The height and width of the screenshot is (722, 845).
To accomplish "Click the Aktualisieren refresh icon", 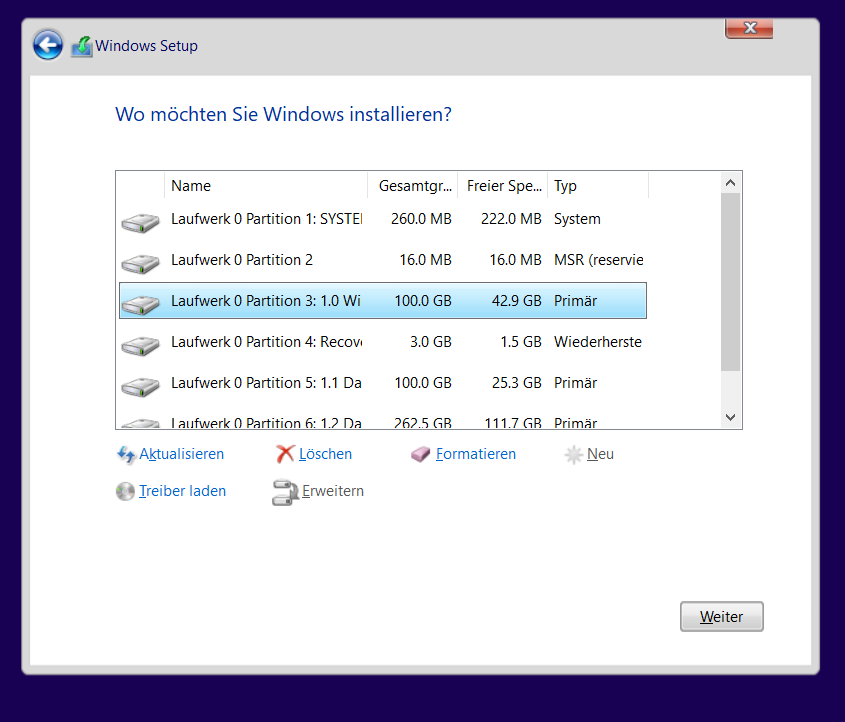I will point(126,455).
